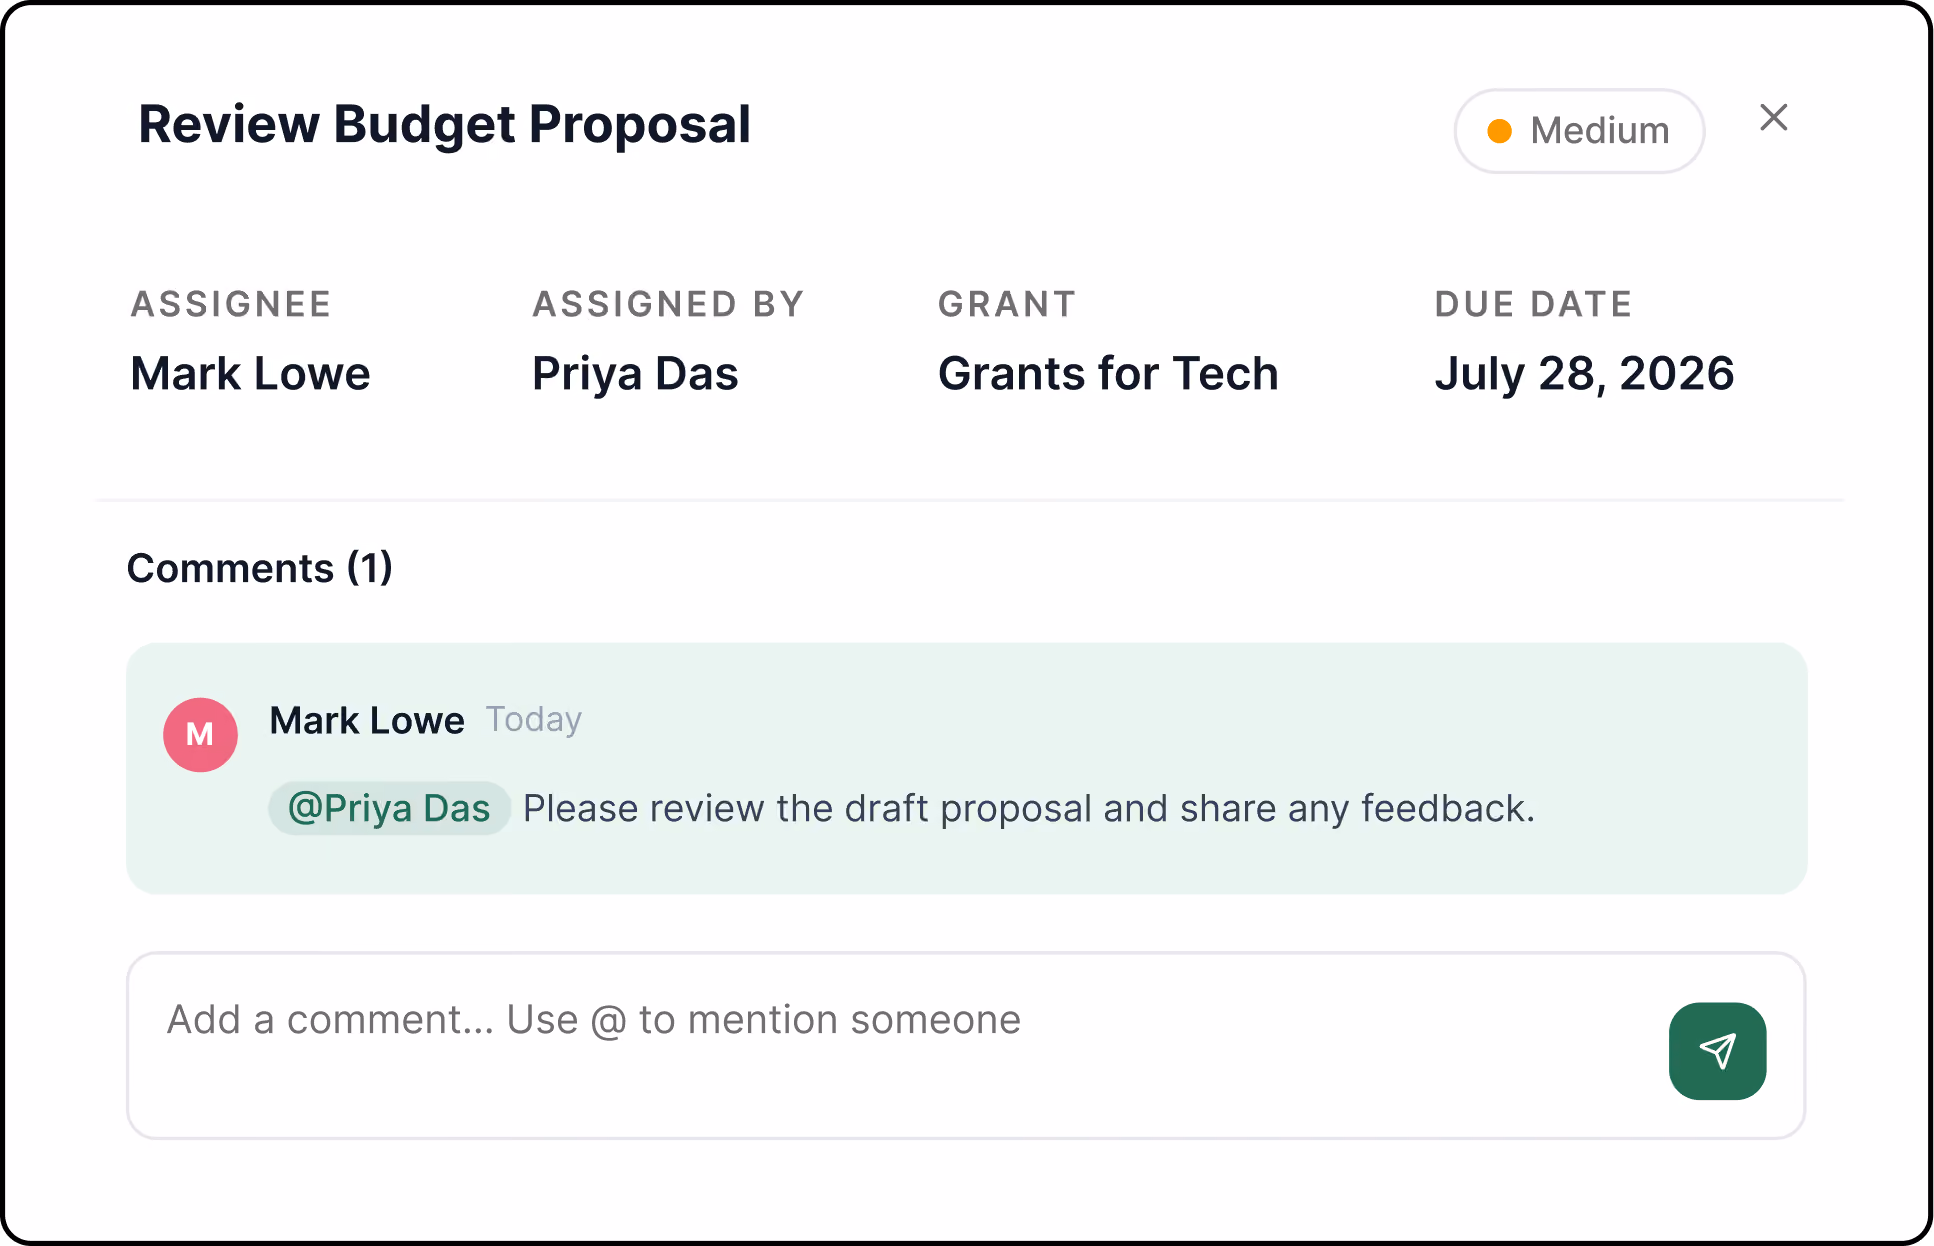Select the comment text about draft proposal
Viewport: 1934px width, 1246px height.
[1029, 808]
